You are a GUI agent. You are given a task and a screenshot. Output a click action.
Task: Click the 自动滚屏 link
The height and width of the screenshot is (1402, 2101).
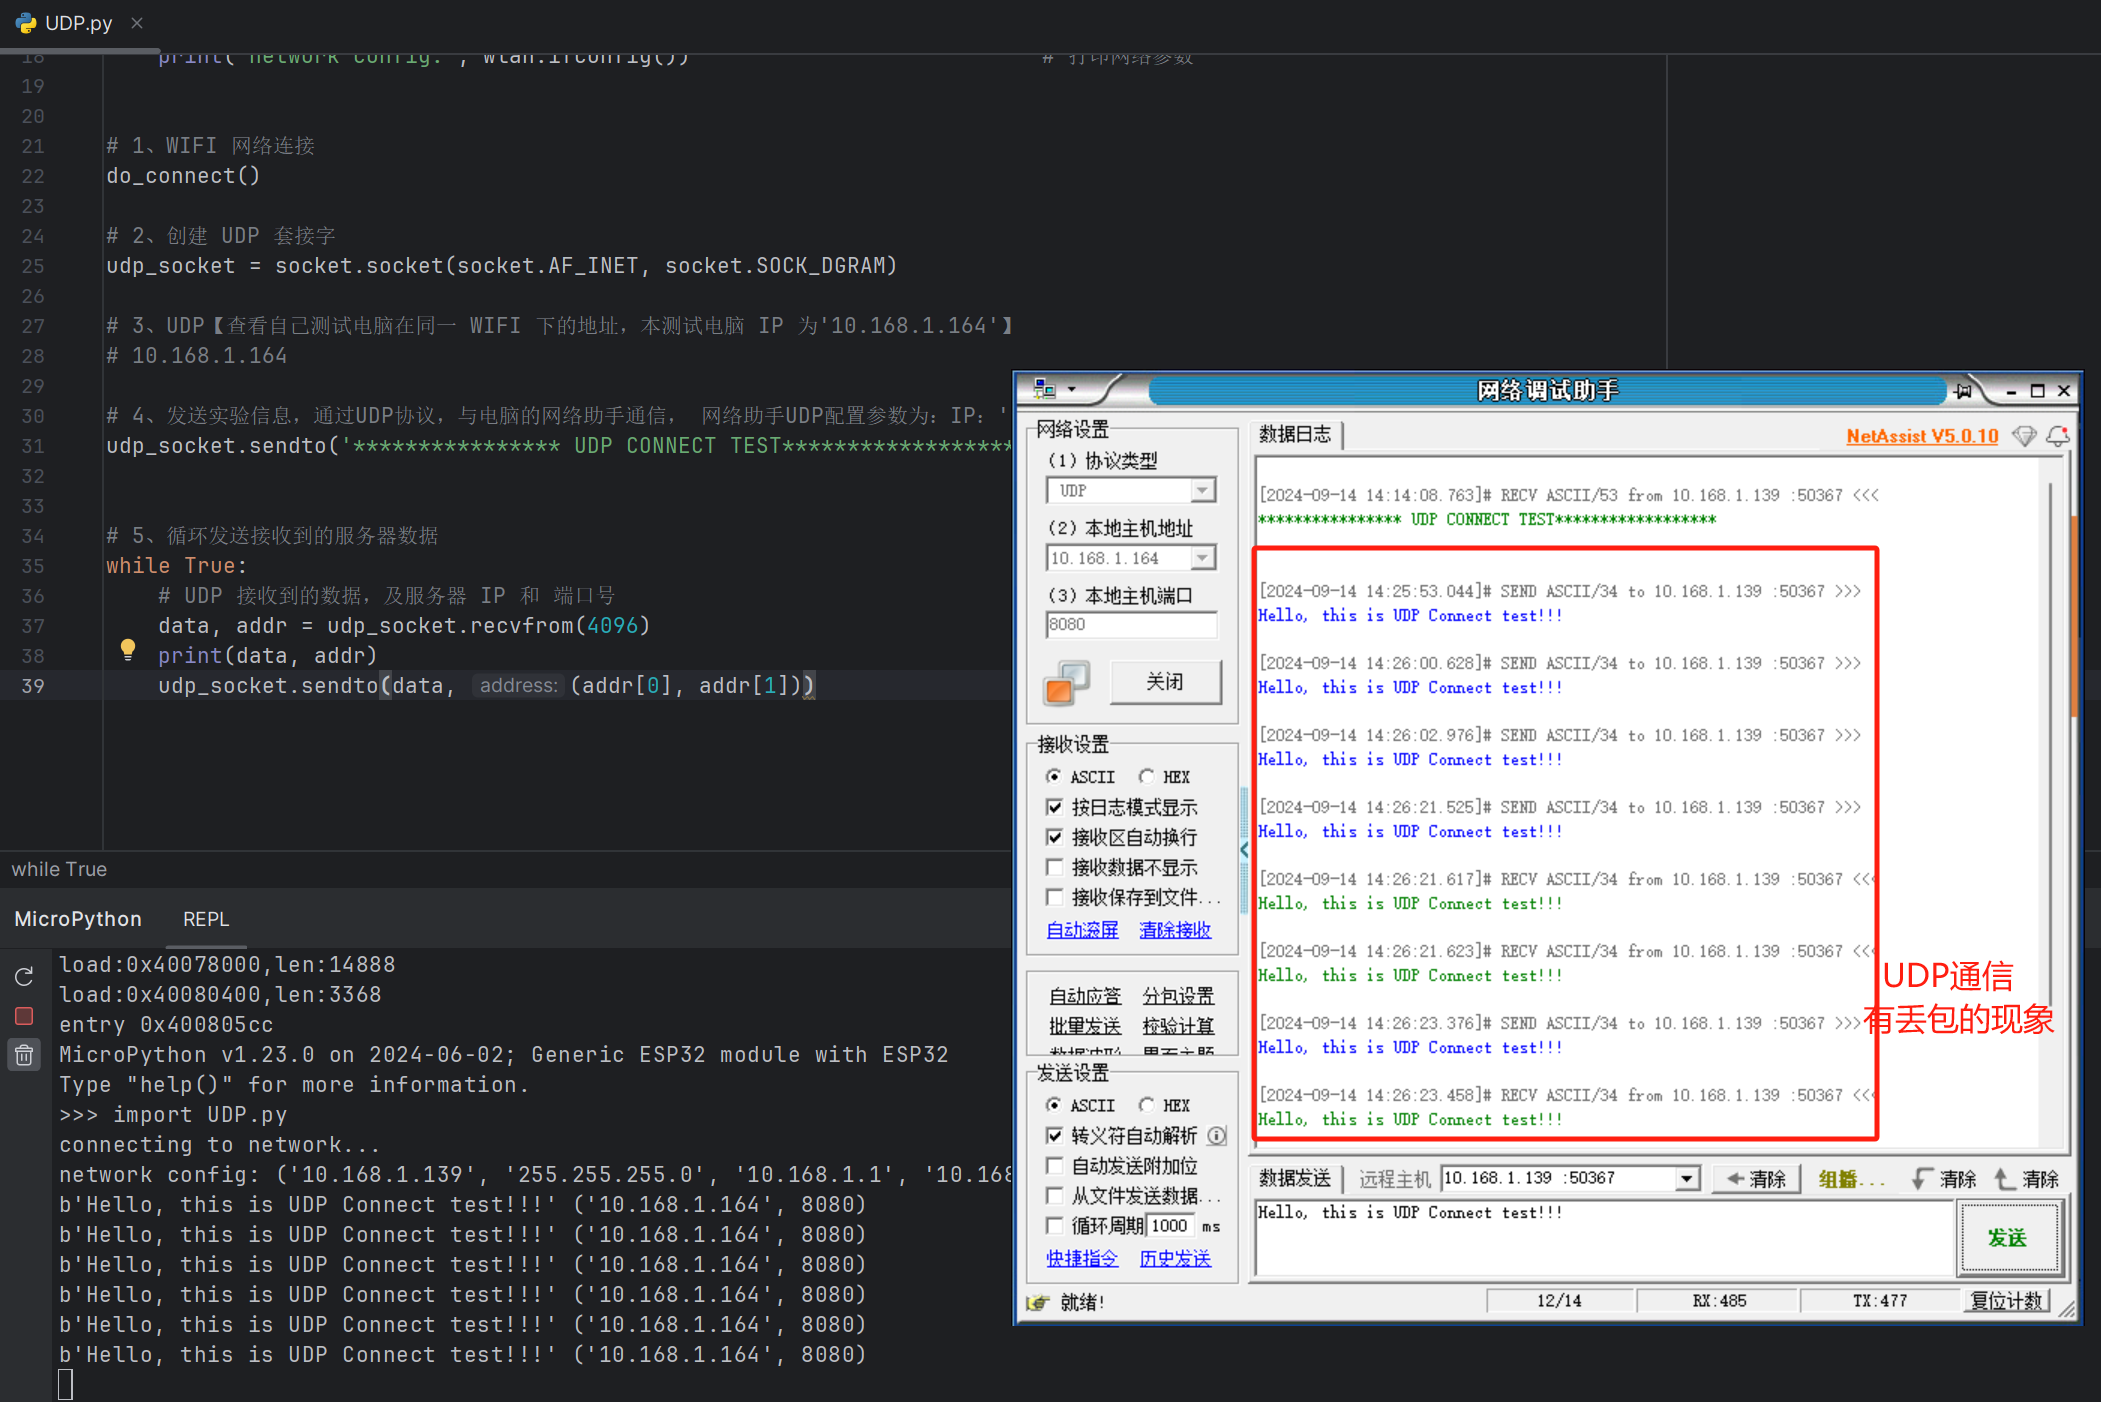click(1082, 930)
